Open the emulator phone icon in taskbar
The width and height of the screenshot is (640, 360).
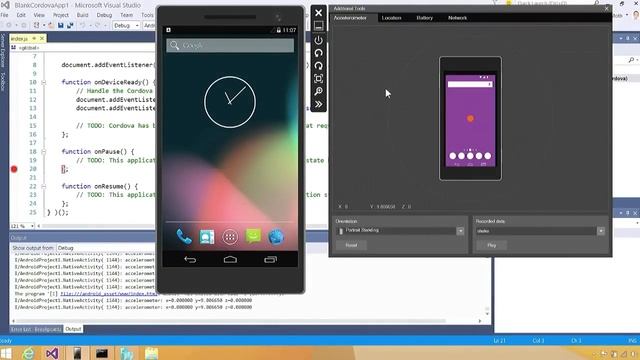click(x=77, y=353)
